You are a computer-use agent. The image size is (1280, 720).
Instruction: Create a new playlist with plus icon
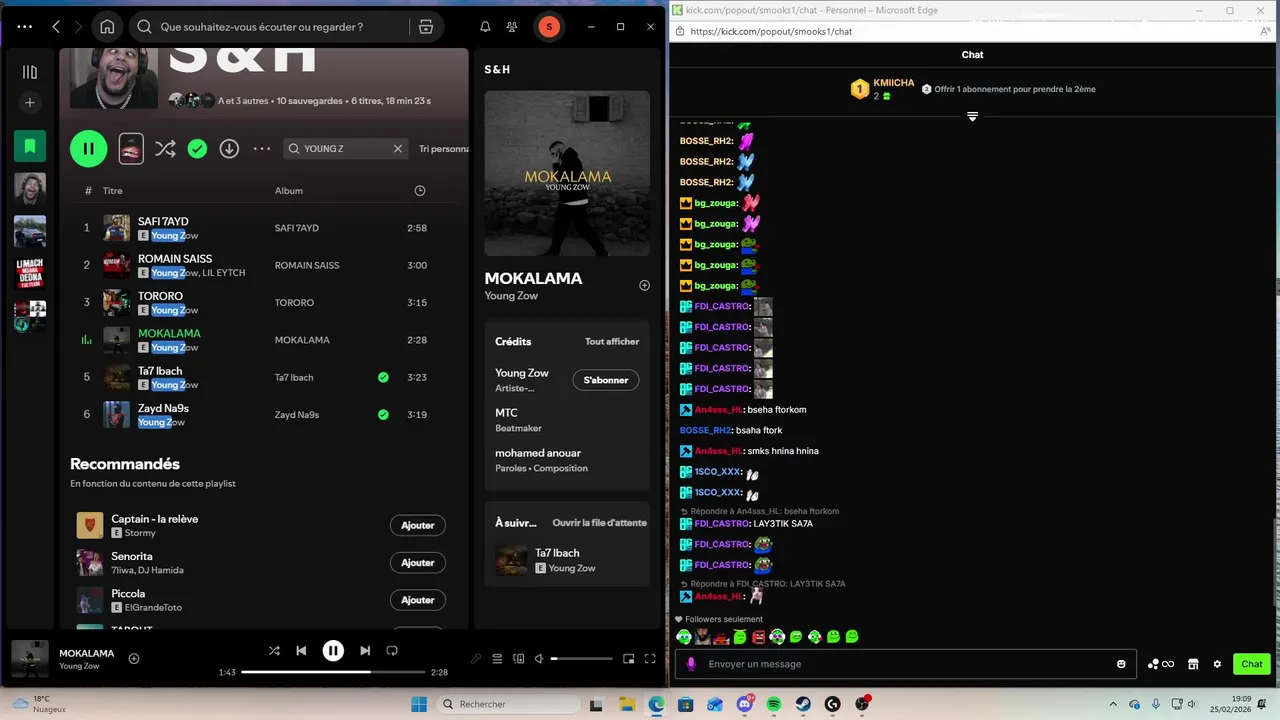pos(30,103)
